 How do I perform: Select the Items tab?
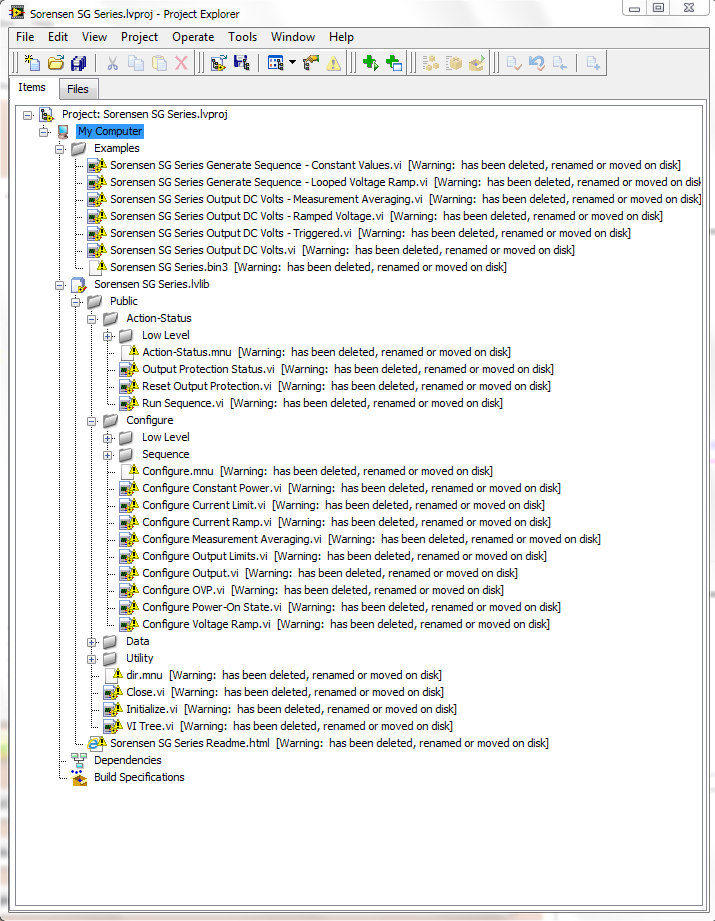click(x=32, y=87)
